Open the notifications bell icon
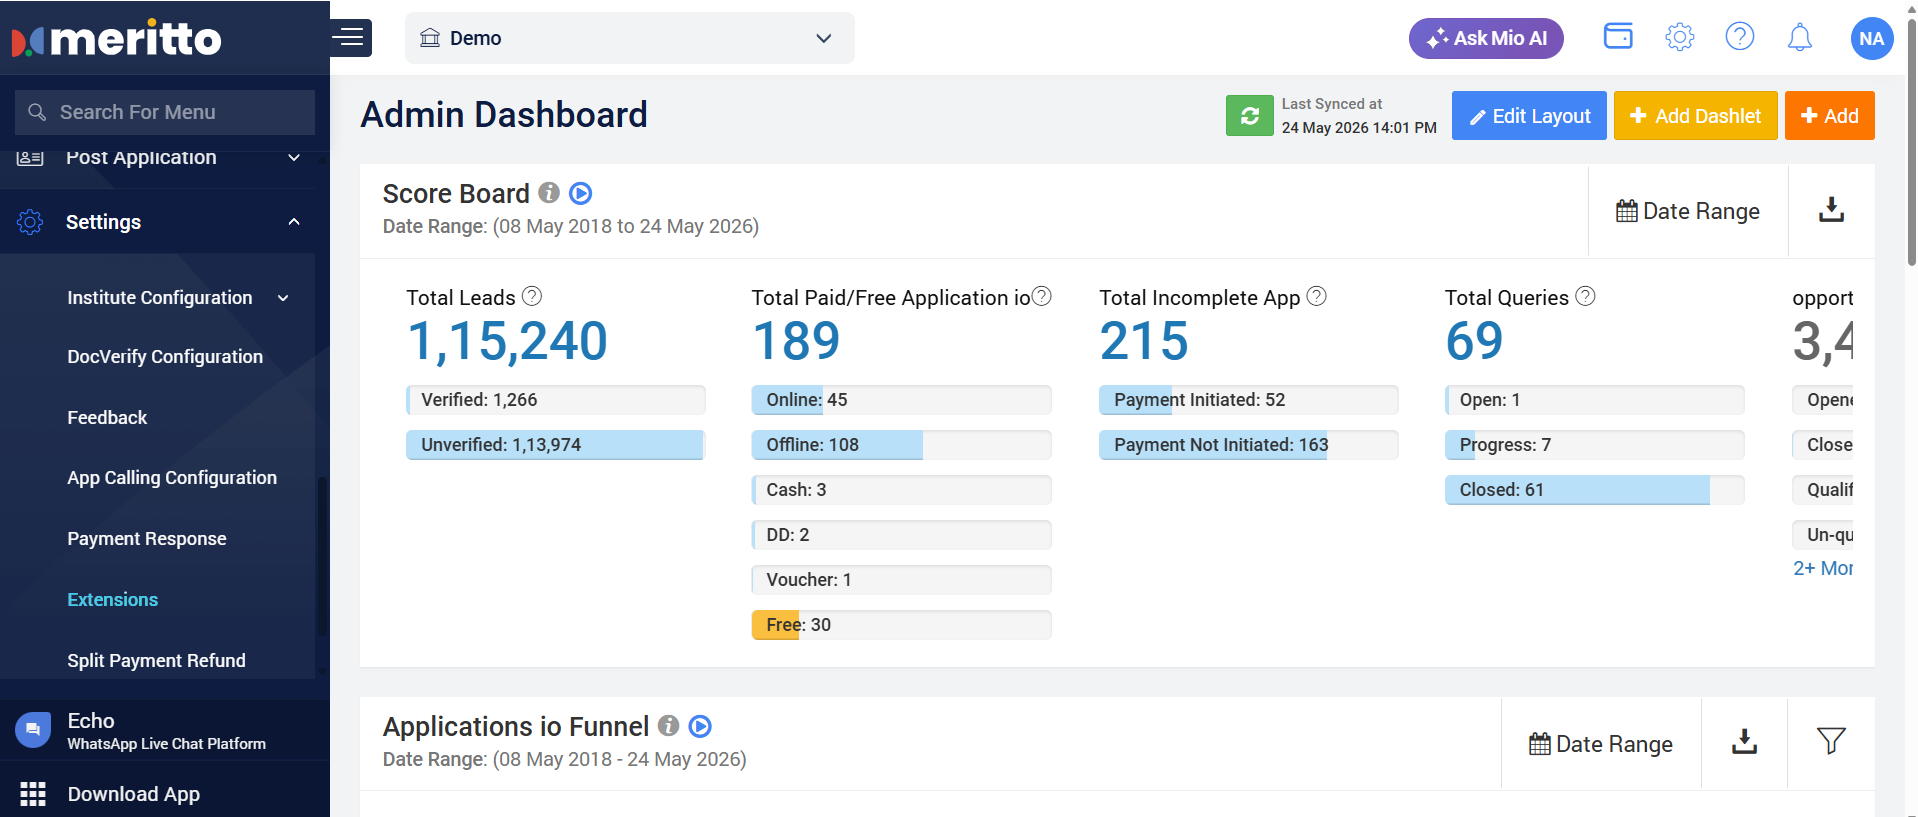This screenshot has width=1918, height=817. point(1799,38)
